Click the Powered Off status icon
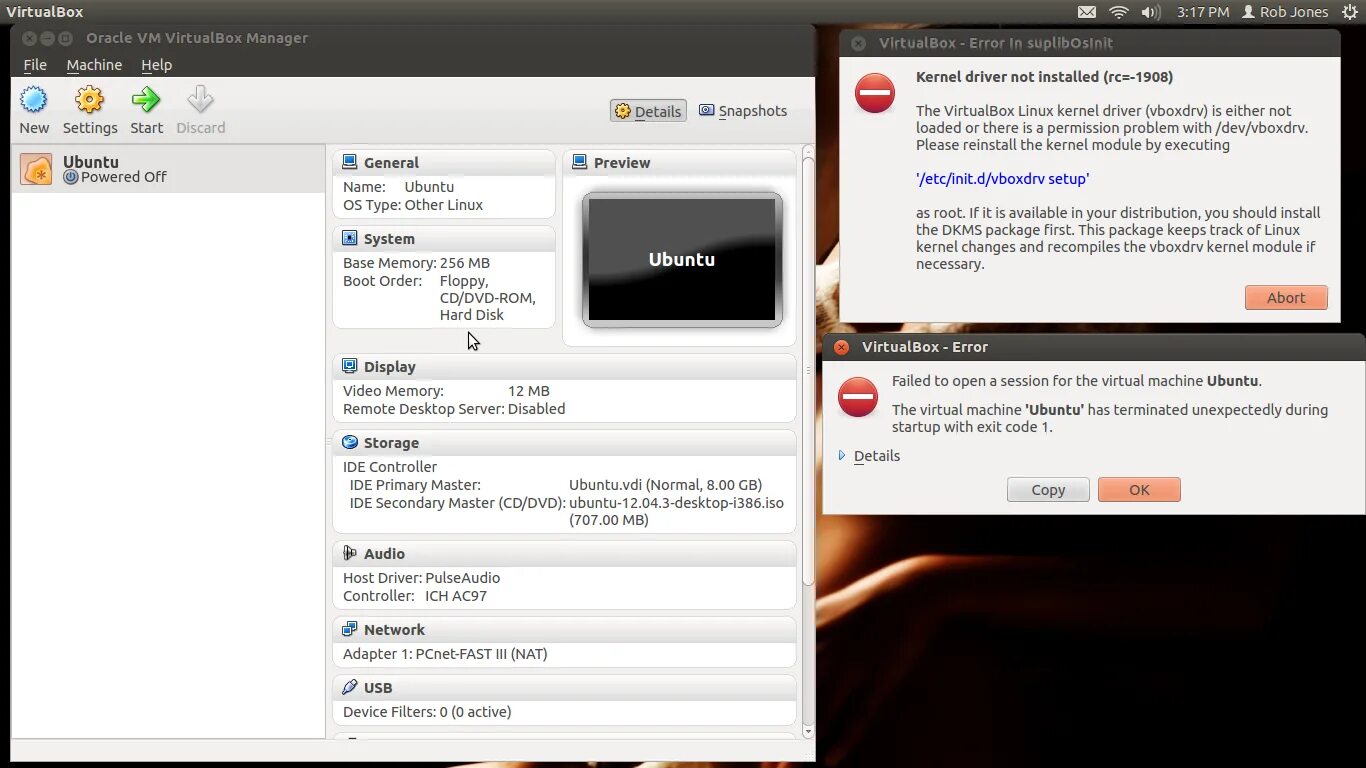 [70, 177]
